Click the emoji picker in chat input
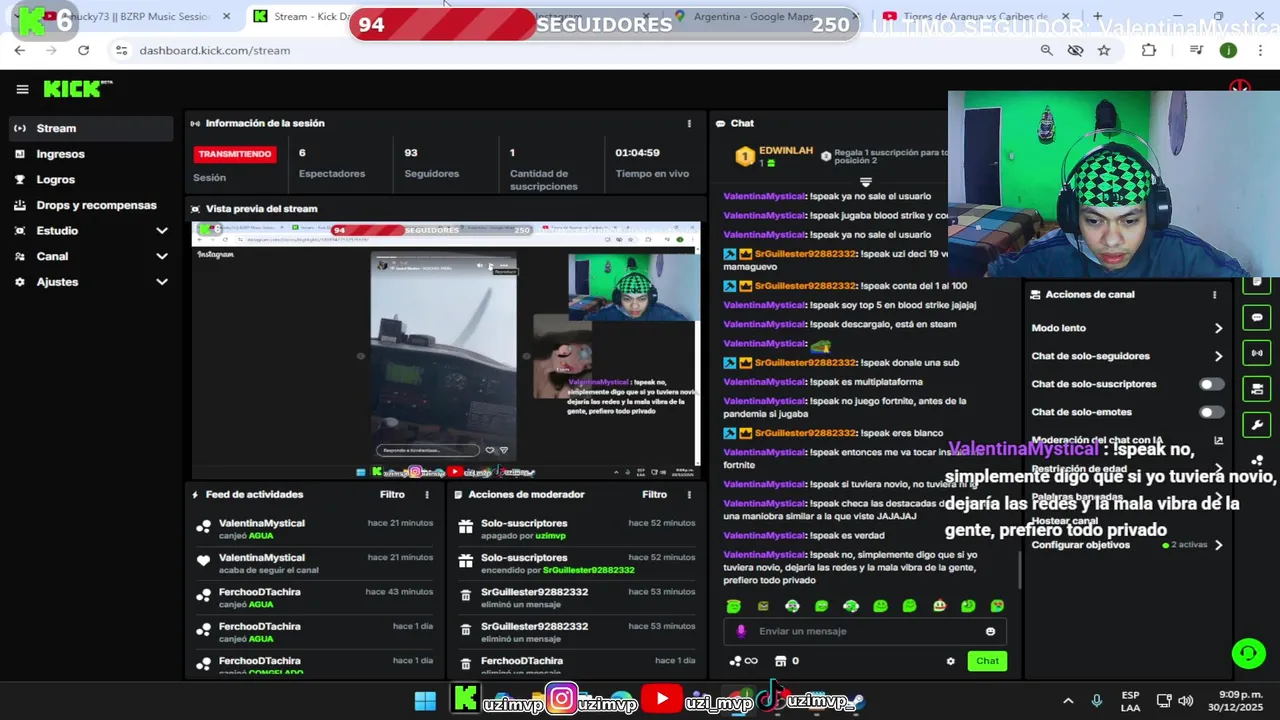This screenshot has height=720, width=1280. point(990,631)
